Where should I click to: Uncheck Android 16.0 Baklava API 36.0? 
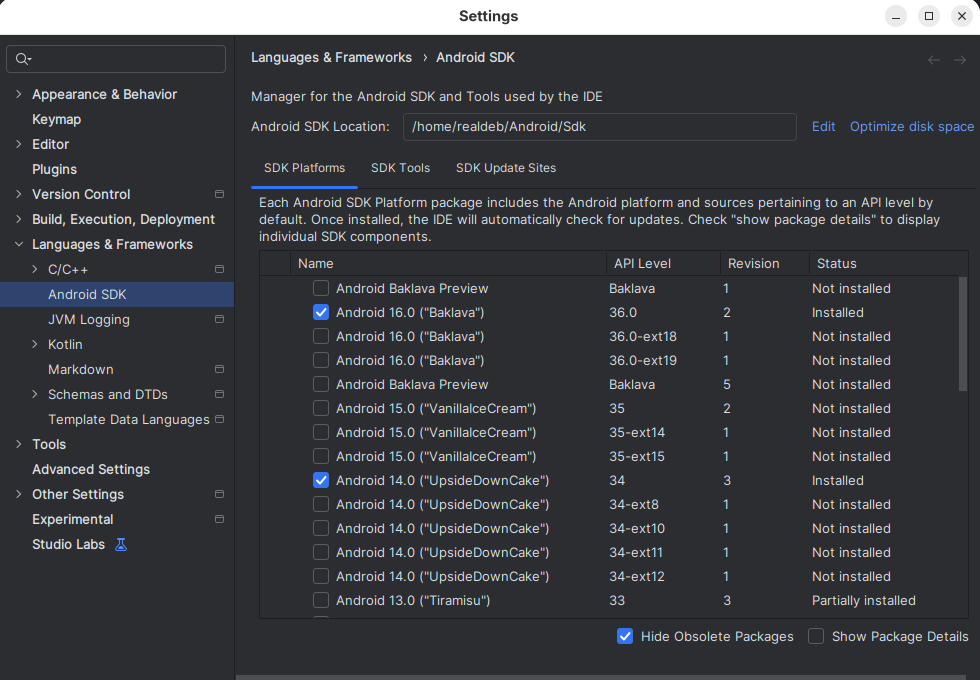point(321,312)
